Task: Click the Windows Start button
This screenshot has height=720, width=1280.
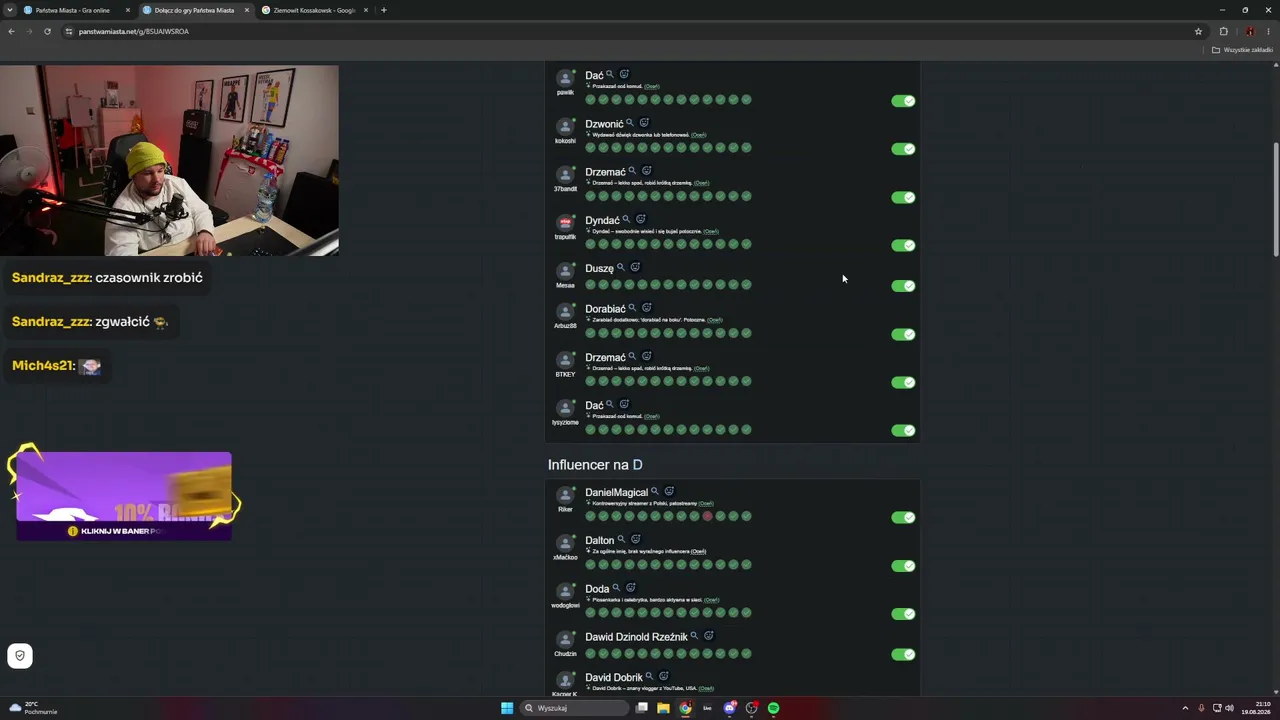Action: tap(507, 708)
